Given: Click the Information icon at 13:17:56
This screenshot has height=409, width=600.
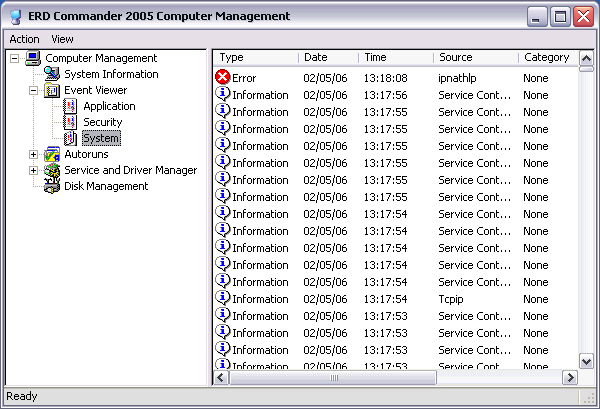Looking at the screenshot, I should click(x=222, y=94).
